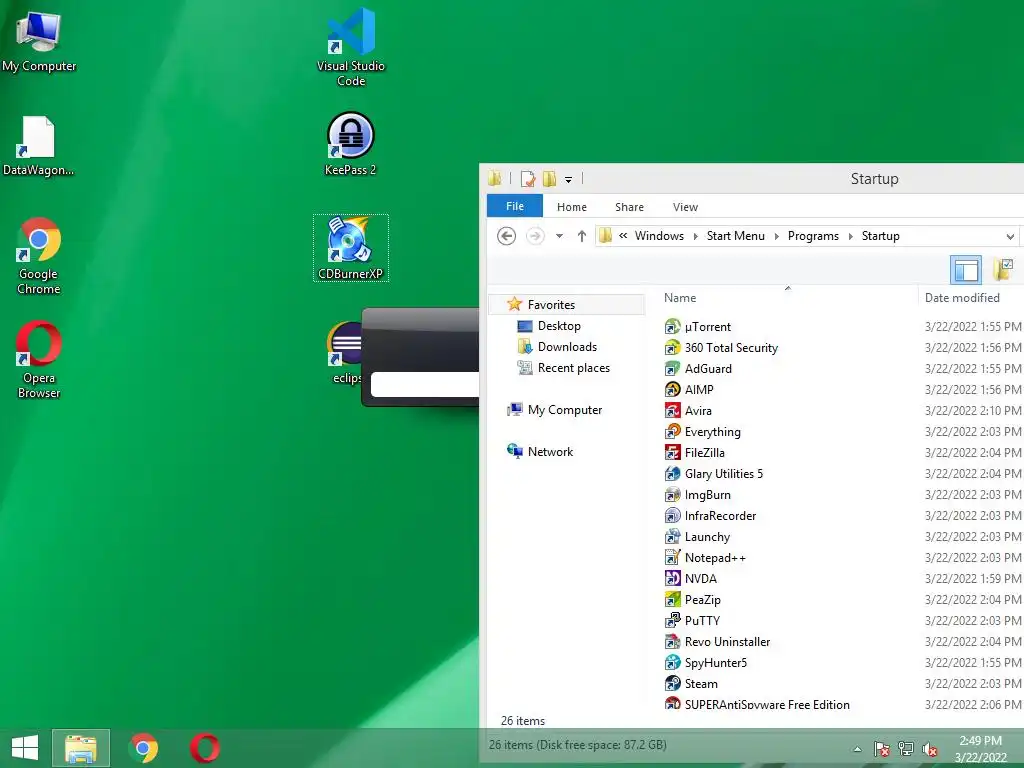Go up one folder level
Screen dimensions: 1024x768
tap(581, 236)
